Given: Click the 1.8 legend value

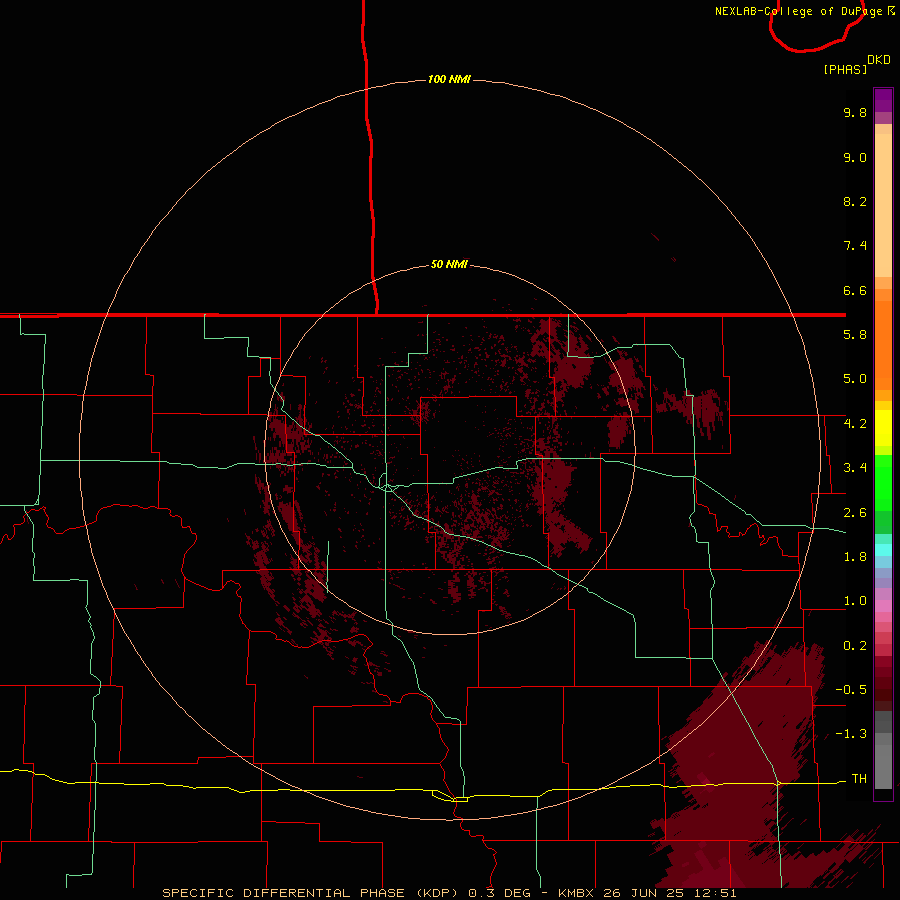Looking at the screenshot, I should [855, 557].
